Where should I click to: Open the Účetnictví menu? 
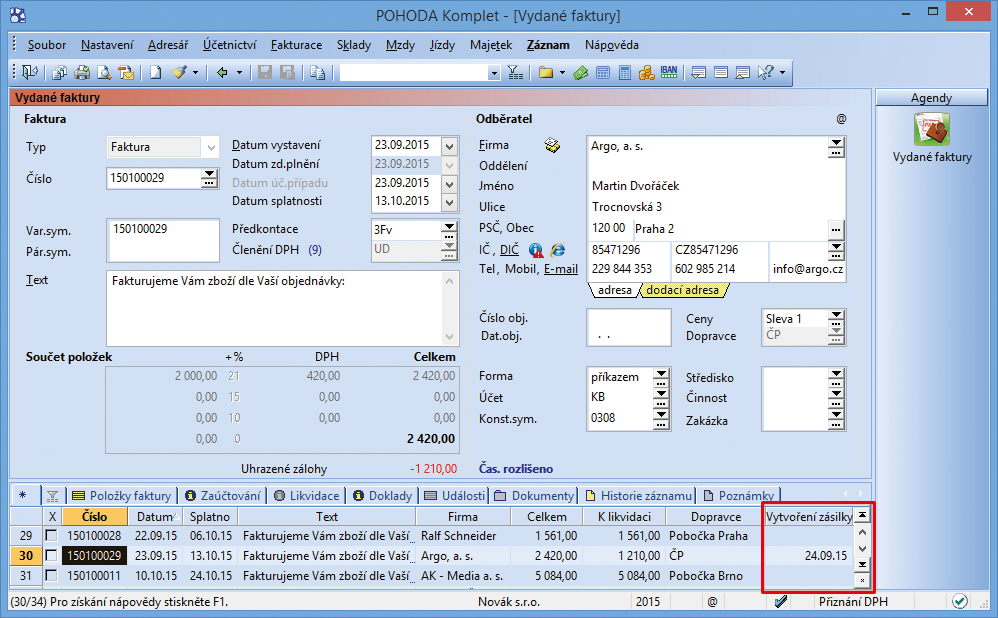click(229, 45)
